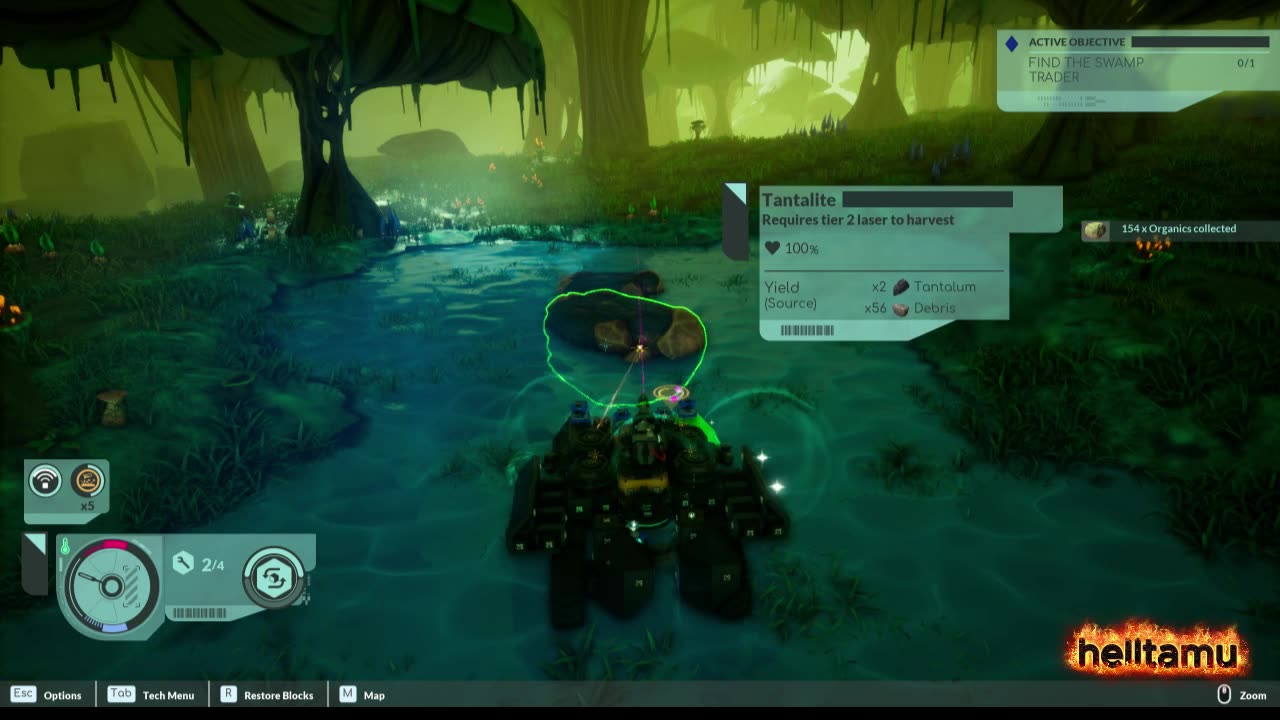Viewport: 1280px width, 720px height.
Task: Click the 0/1 objective counter
Action: (1246, 63)
